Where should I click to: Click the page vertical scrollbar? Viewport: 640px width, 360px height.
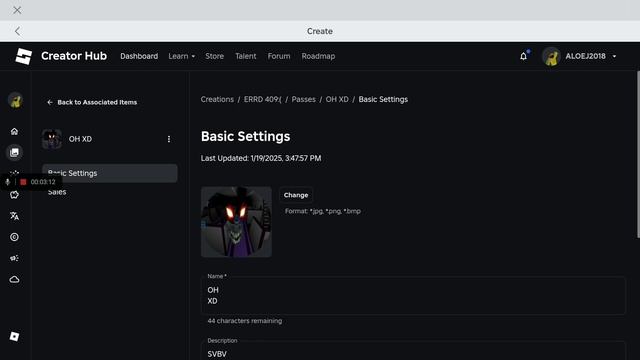coord(638,155)
